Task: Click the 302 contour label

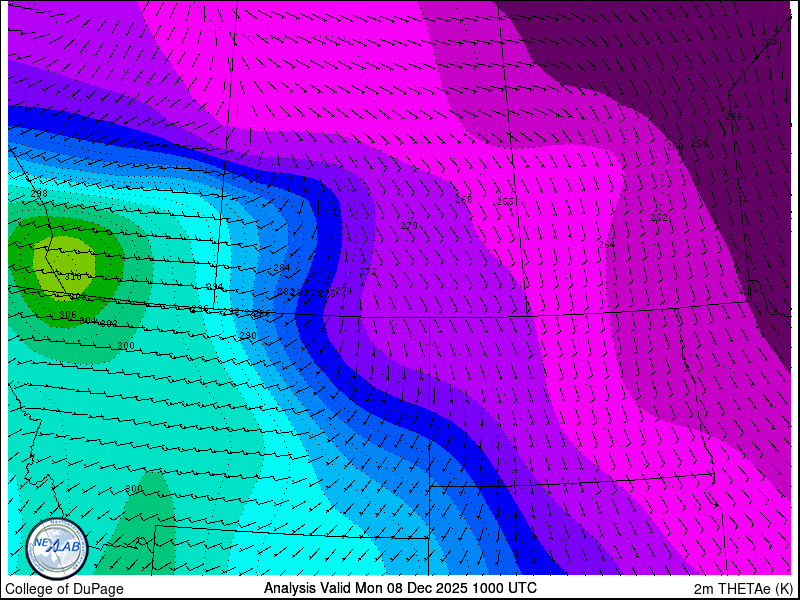Action: (108, 323)
